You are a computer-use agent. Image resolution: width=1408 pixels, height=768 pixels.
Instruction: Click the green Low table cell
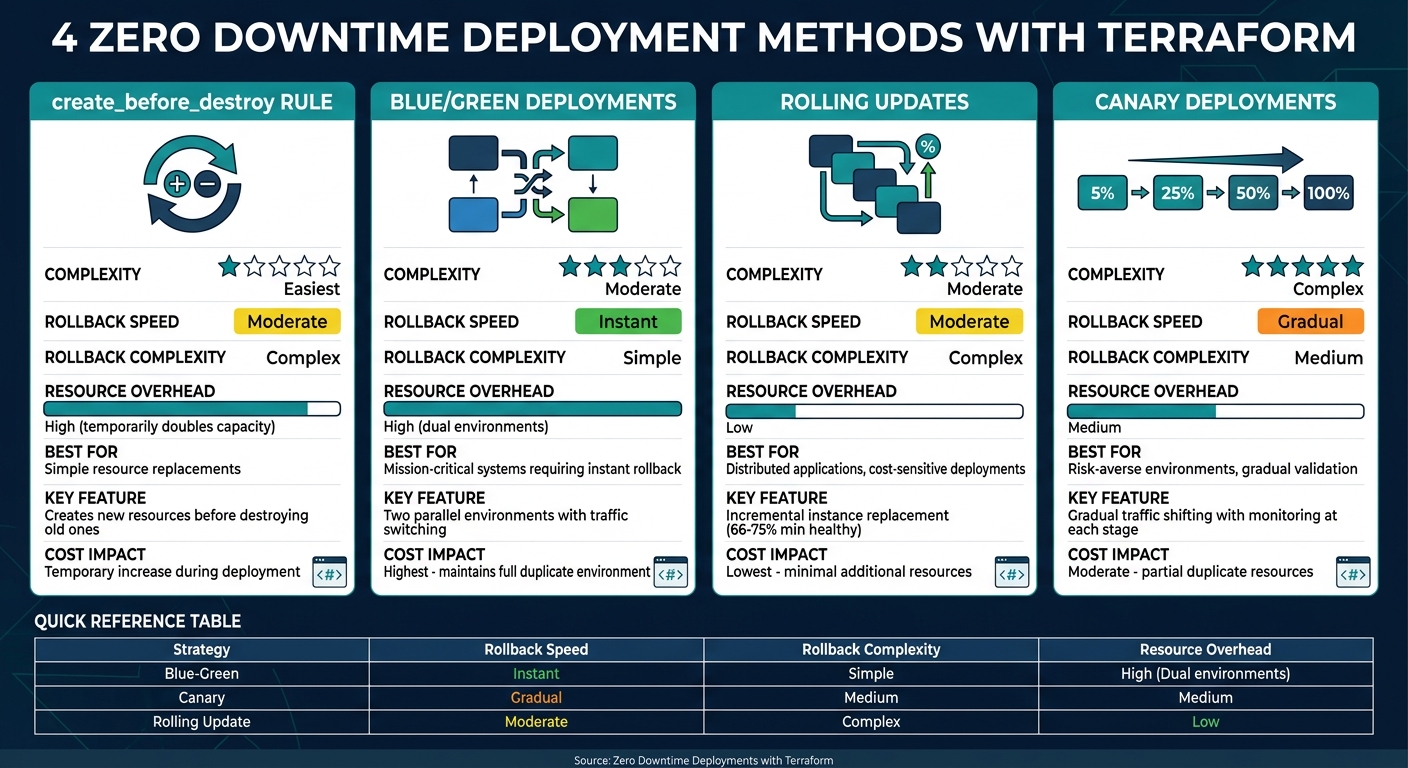coord(1206,722)
